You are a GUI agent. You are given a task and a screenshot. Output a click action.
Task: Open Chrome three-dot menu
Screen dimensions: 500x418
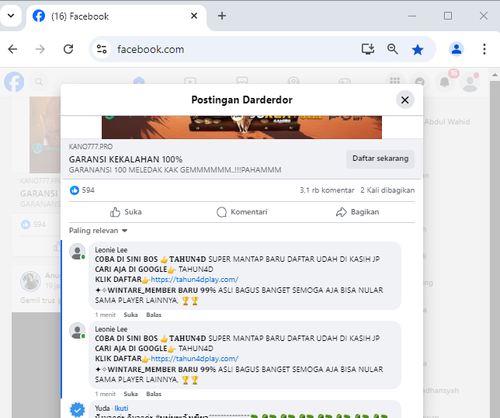[484, 49]
